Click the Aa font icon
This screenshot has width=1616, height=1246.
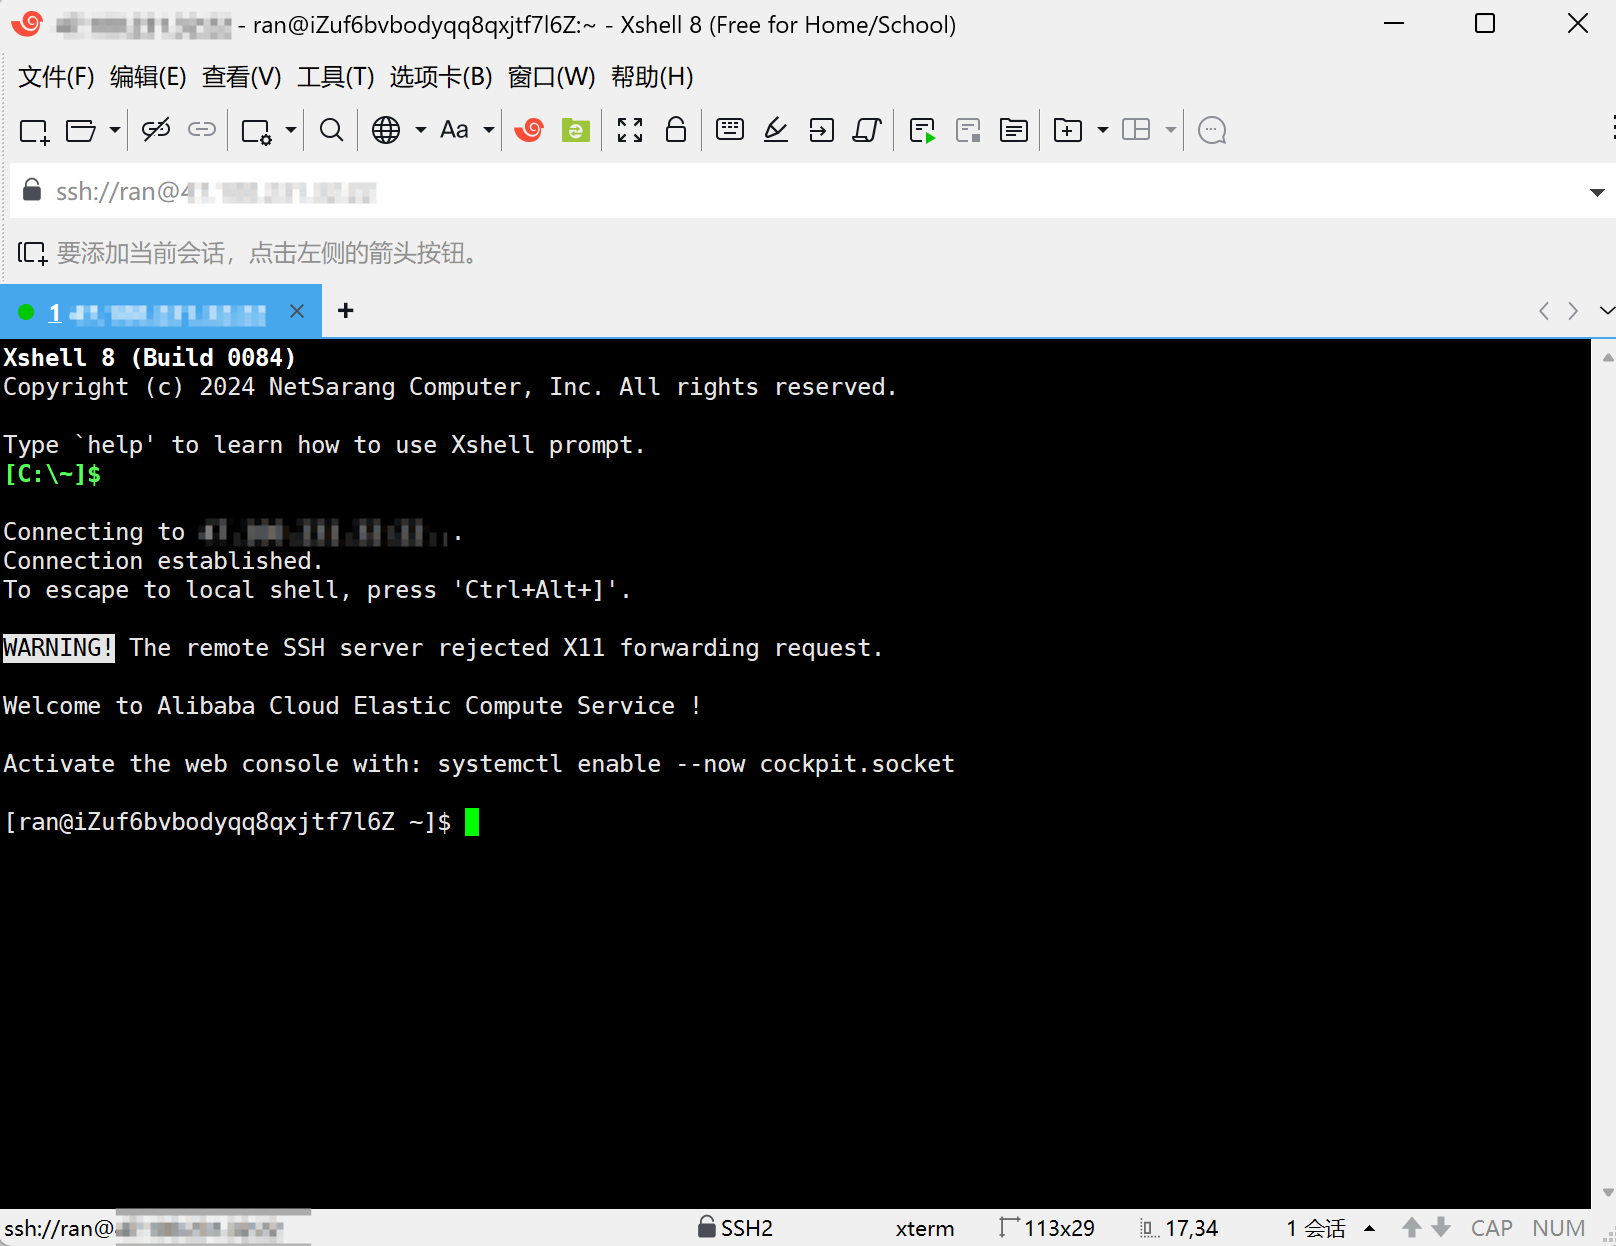point(454,130)
